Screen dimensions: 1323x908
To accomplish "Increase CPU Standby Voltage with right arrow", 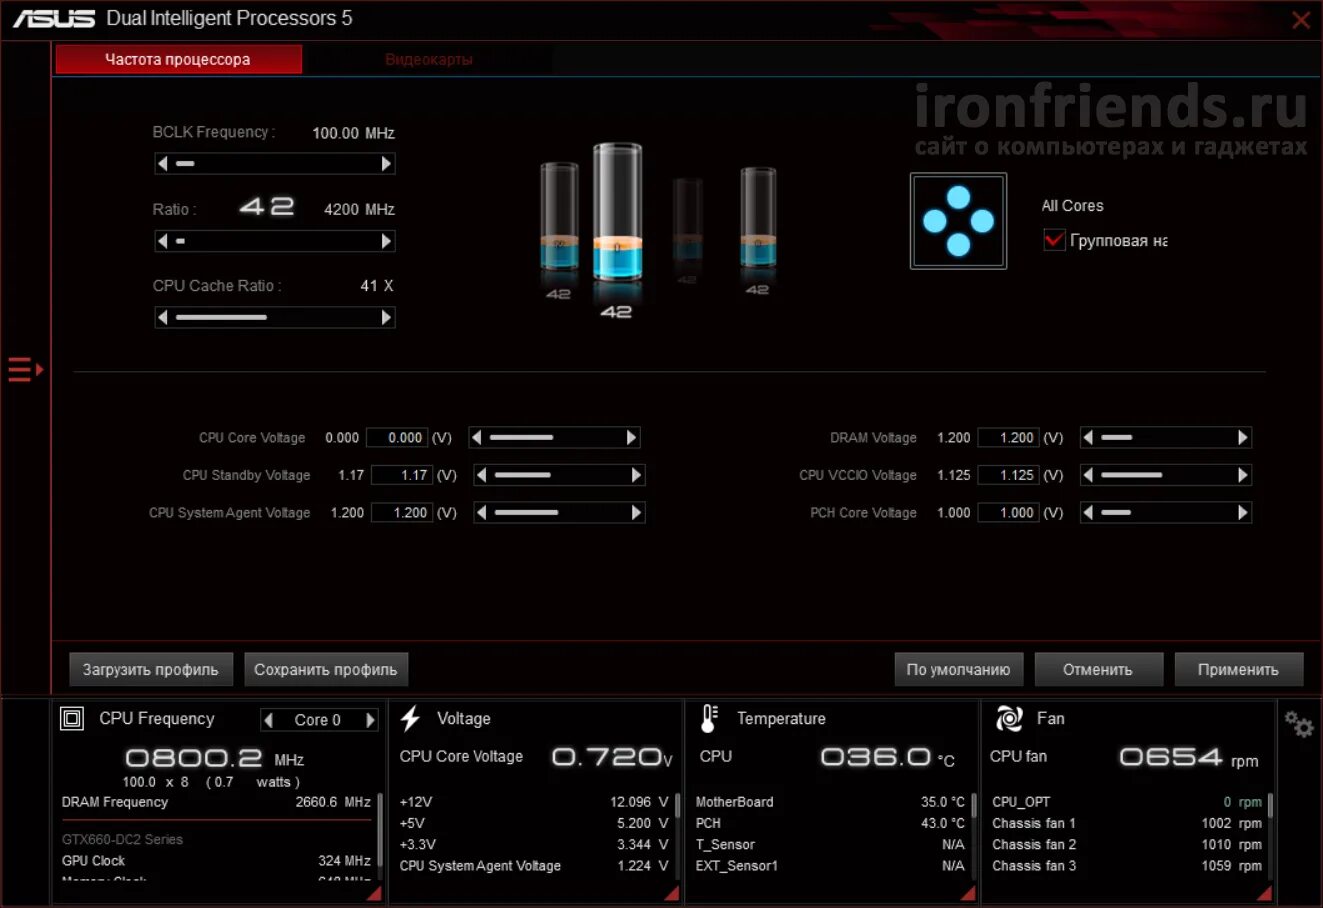I will click(x=636, y=475).
